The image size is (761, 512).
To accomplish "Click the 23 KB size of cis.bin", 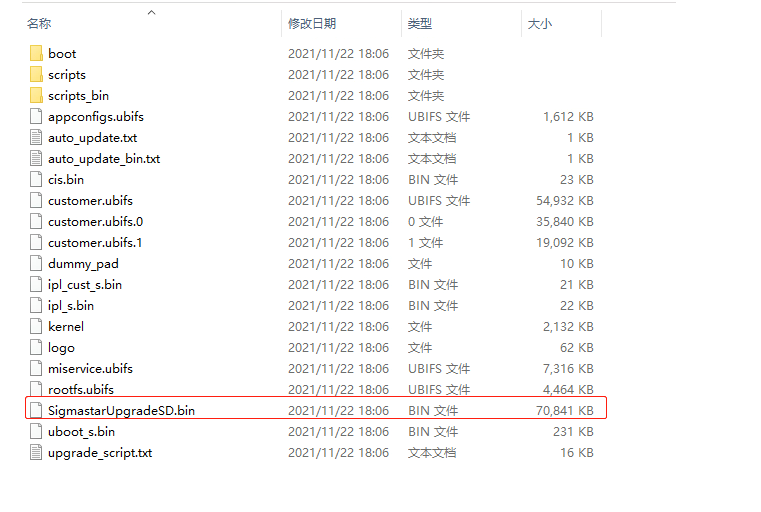I will tap(577, 180).
